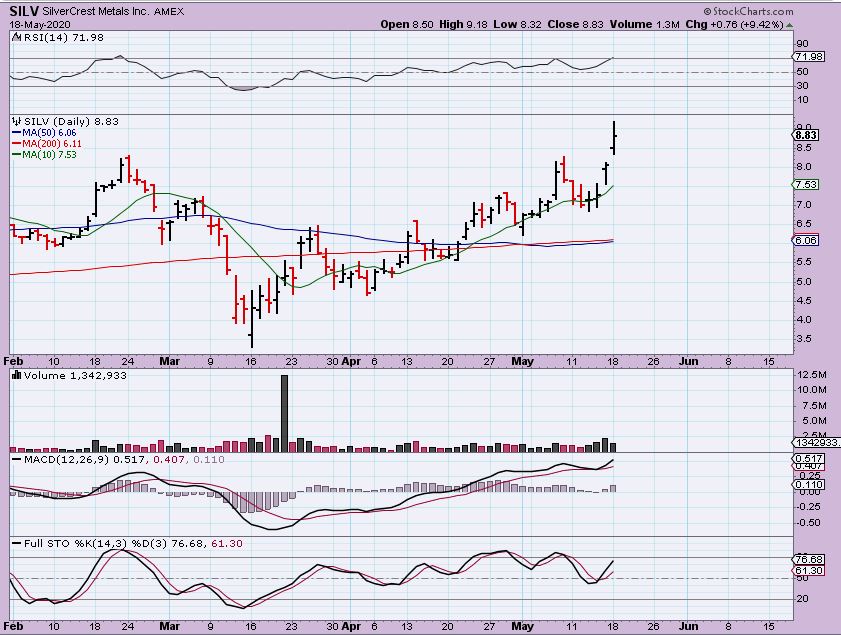Click the OHLC bar icon beside SILV (Daily)

coord(15,121)
